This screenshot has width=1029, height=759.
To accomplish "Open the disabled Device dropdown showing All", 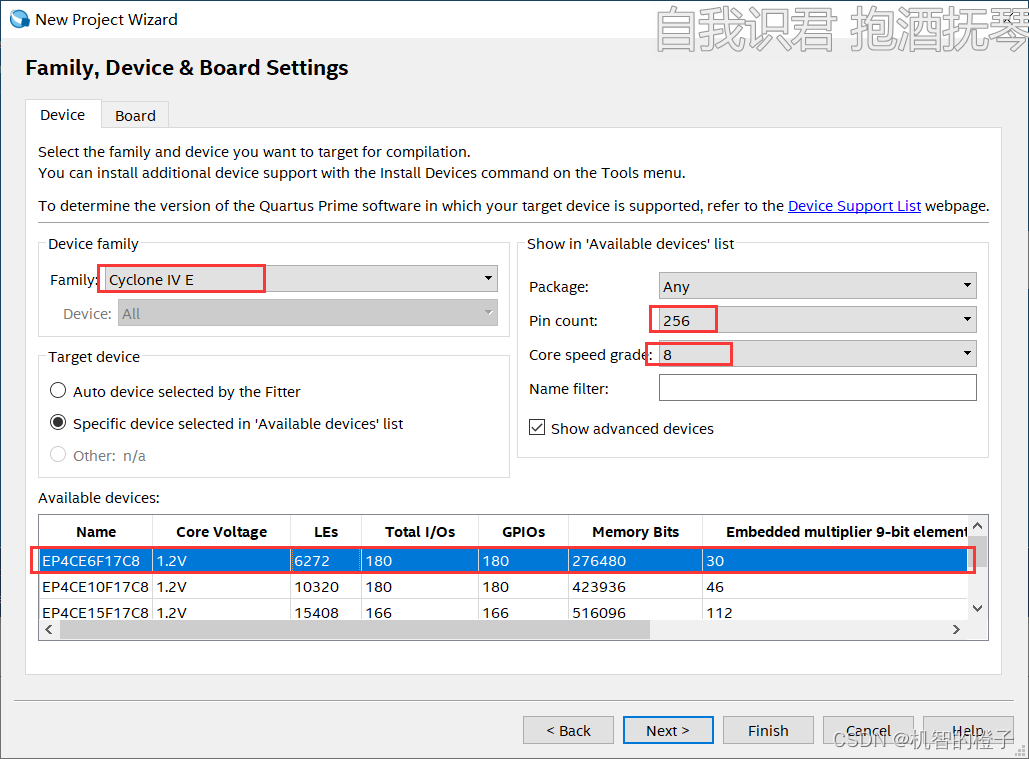I will click(307, 313).
